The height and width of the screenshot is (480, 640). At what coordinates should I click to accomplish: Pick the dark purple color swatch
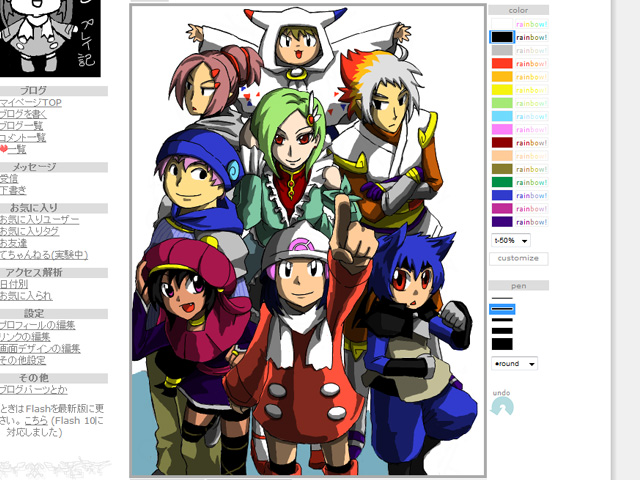click(502, 222)
